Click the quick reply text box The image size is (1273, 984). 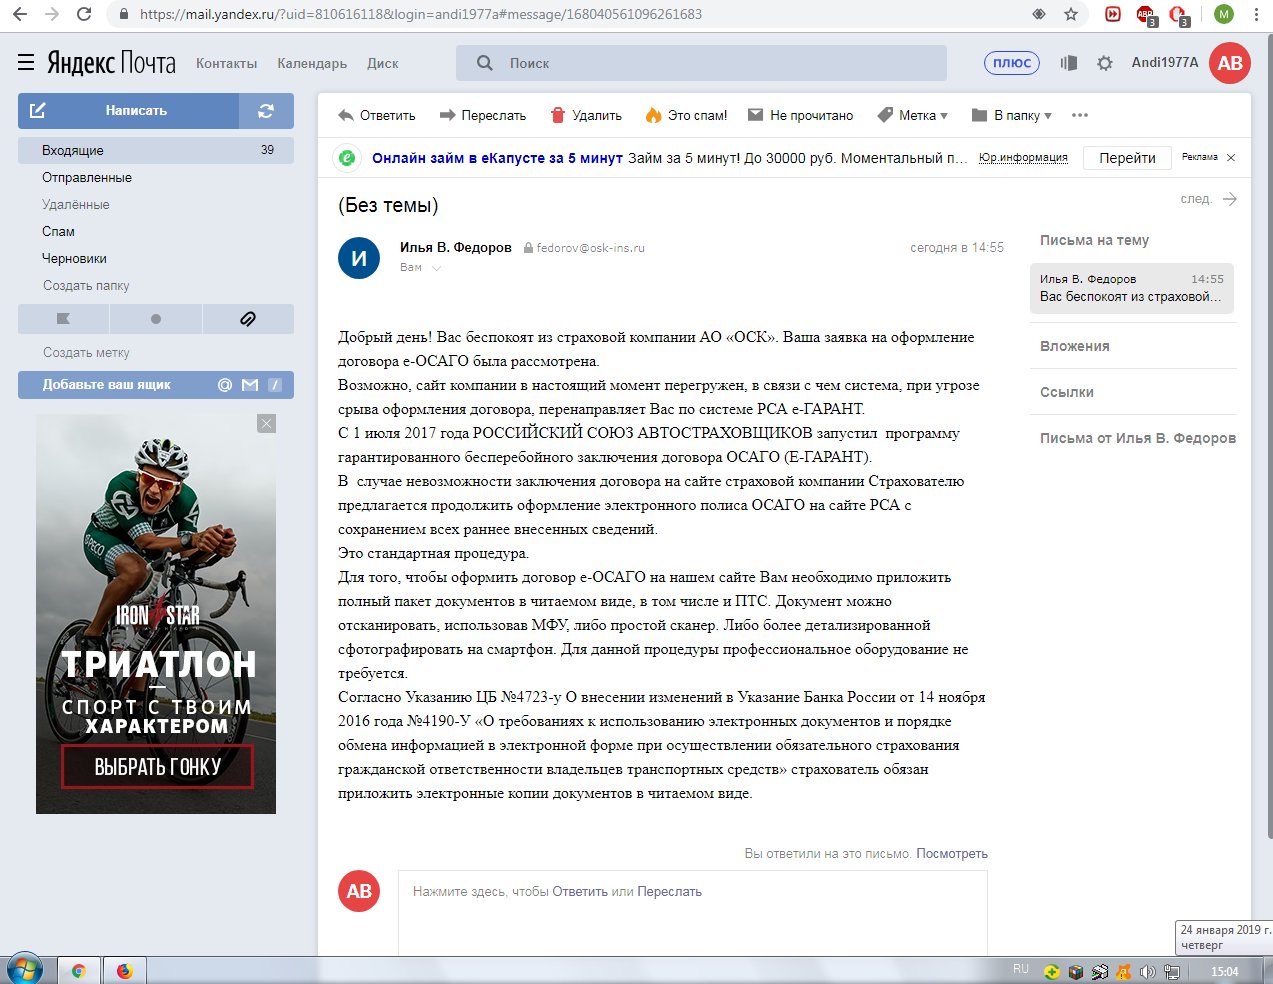[x=693, y=912]
